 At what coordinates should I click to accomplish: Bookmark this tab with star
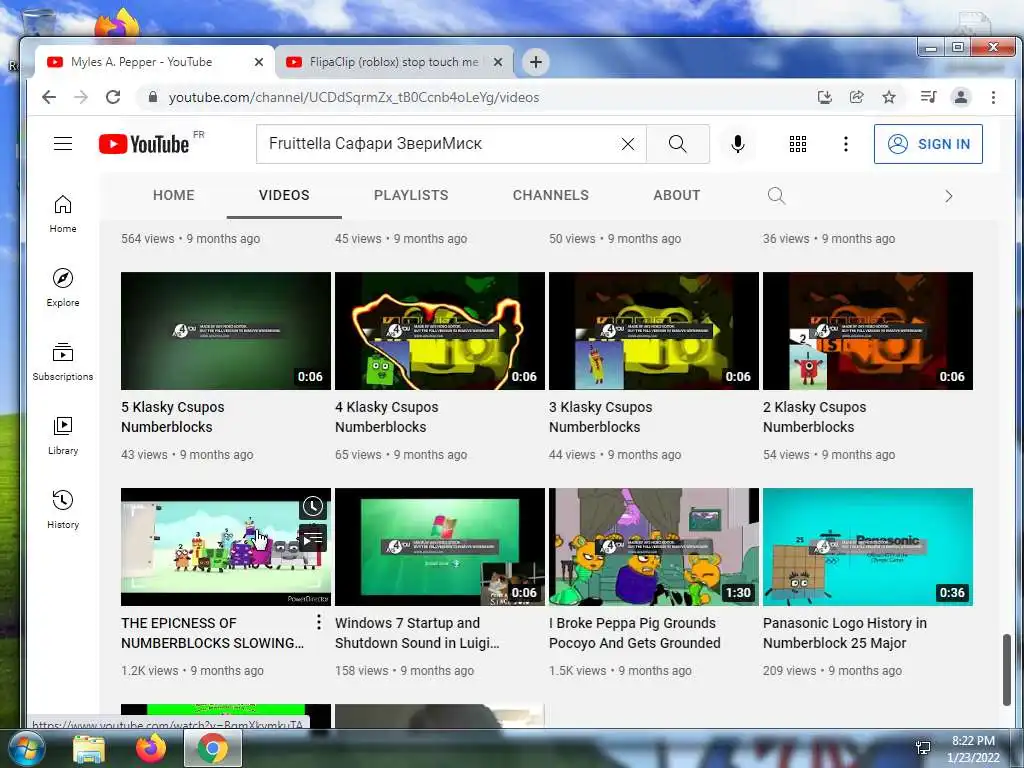tap(889, 97)
